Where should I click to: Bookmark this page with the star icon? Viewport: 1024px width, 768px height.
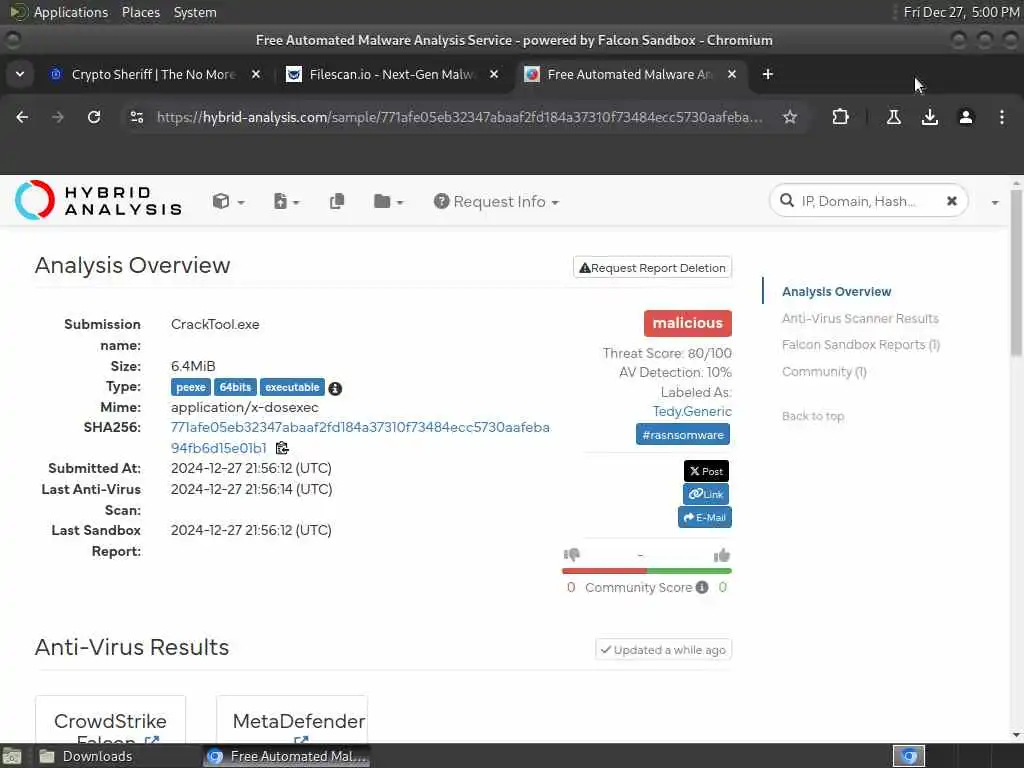click(790, 117)
